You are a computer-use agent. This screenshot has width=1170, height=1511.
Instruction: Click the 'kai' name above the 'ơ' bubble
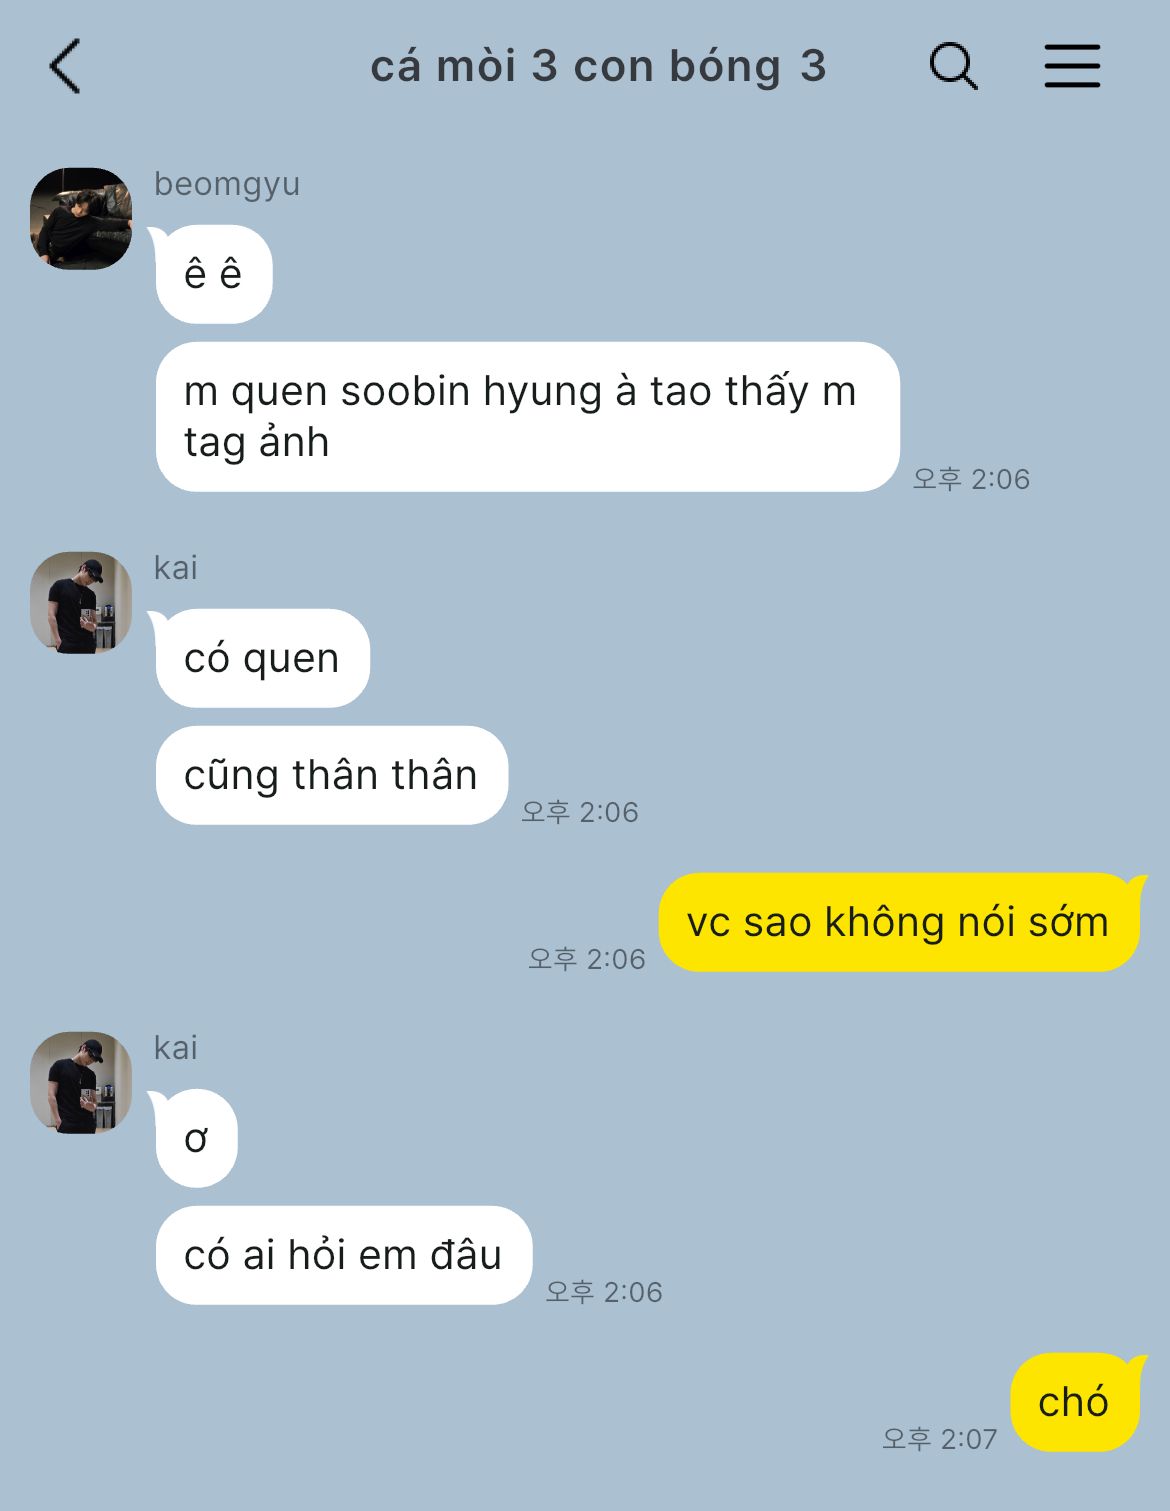176,1048
